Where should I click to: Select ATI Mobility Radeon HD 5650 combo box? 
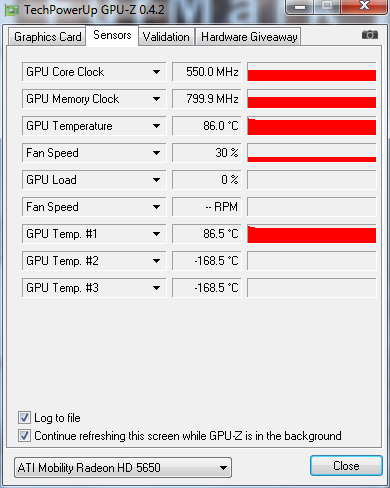coord(123,468)
